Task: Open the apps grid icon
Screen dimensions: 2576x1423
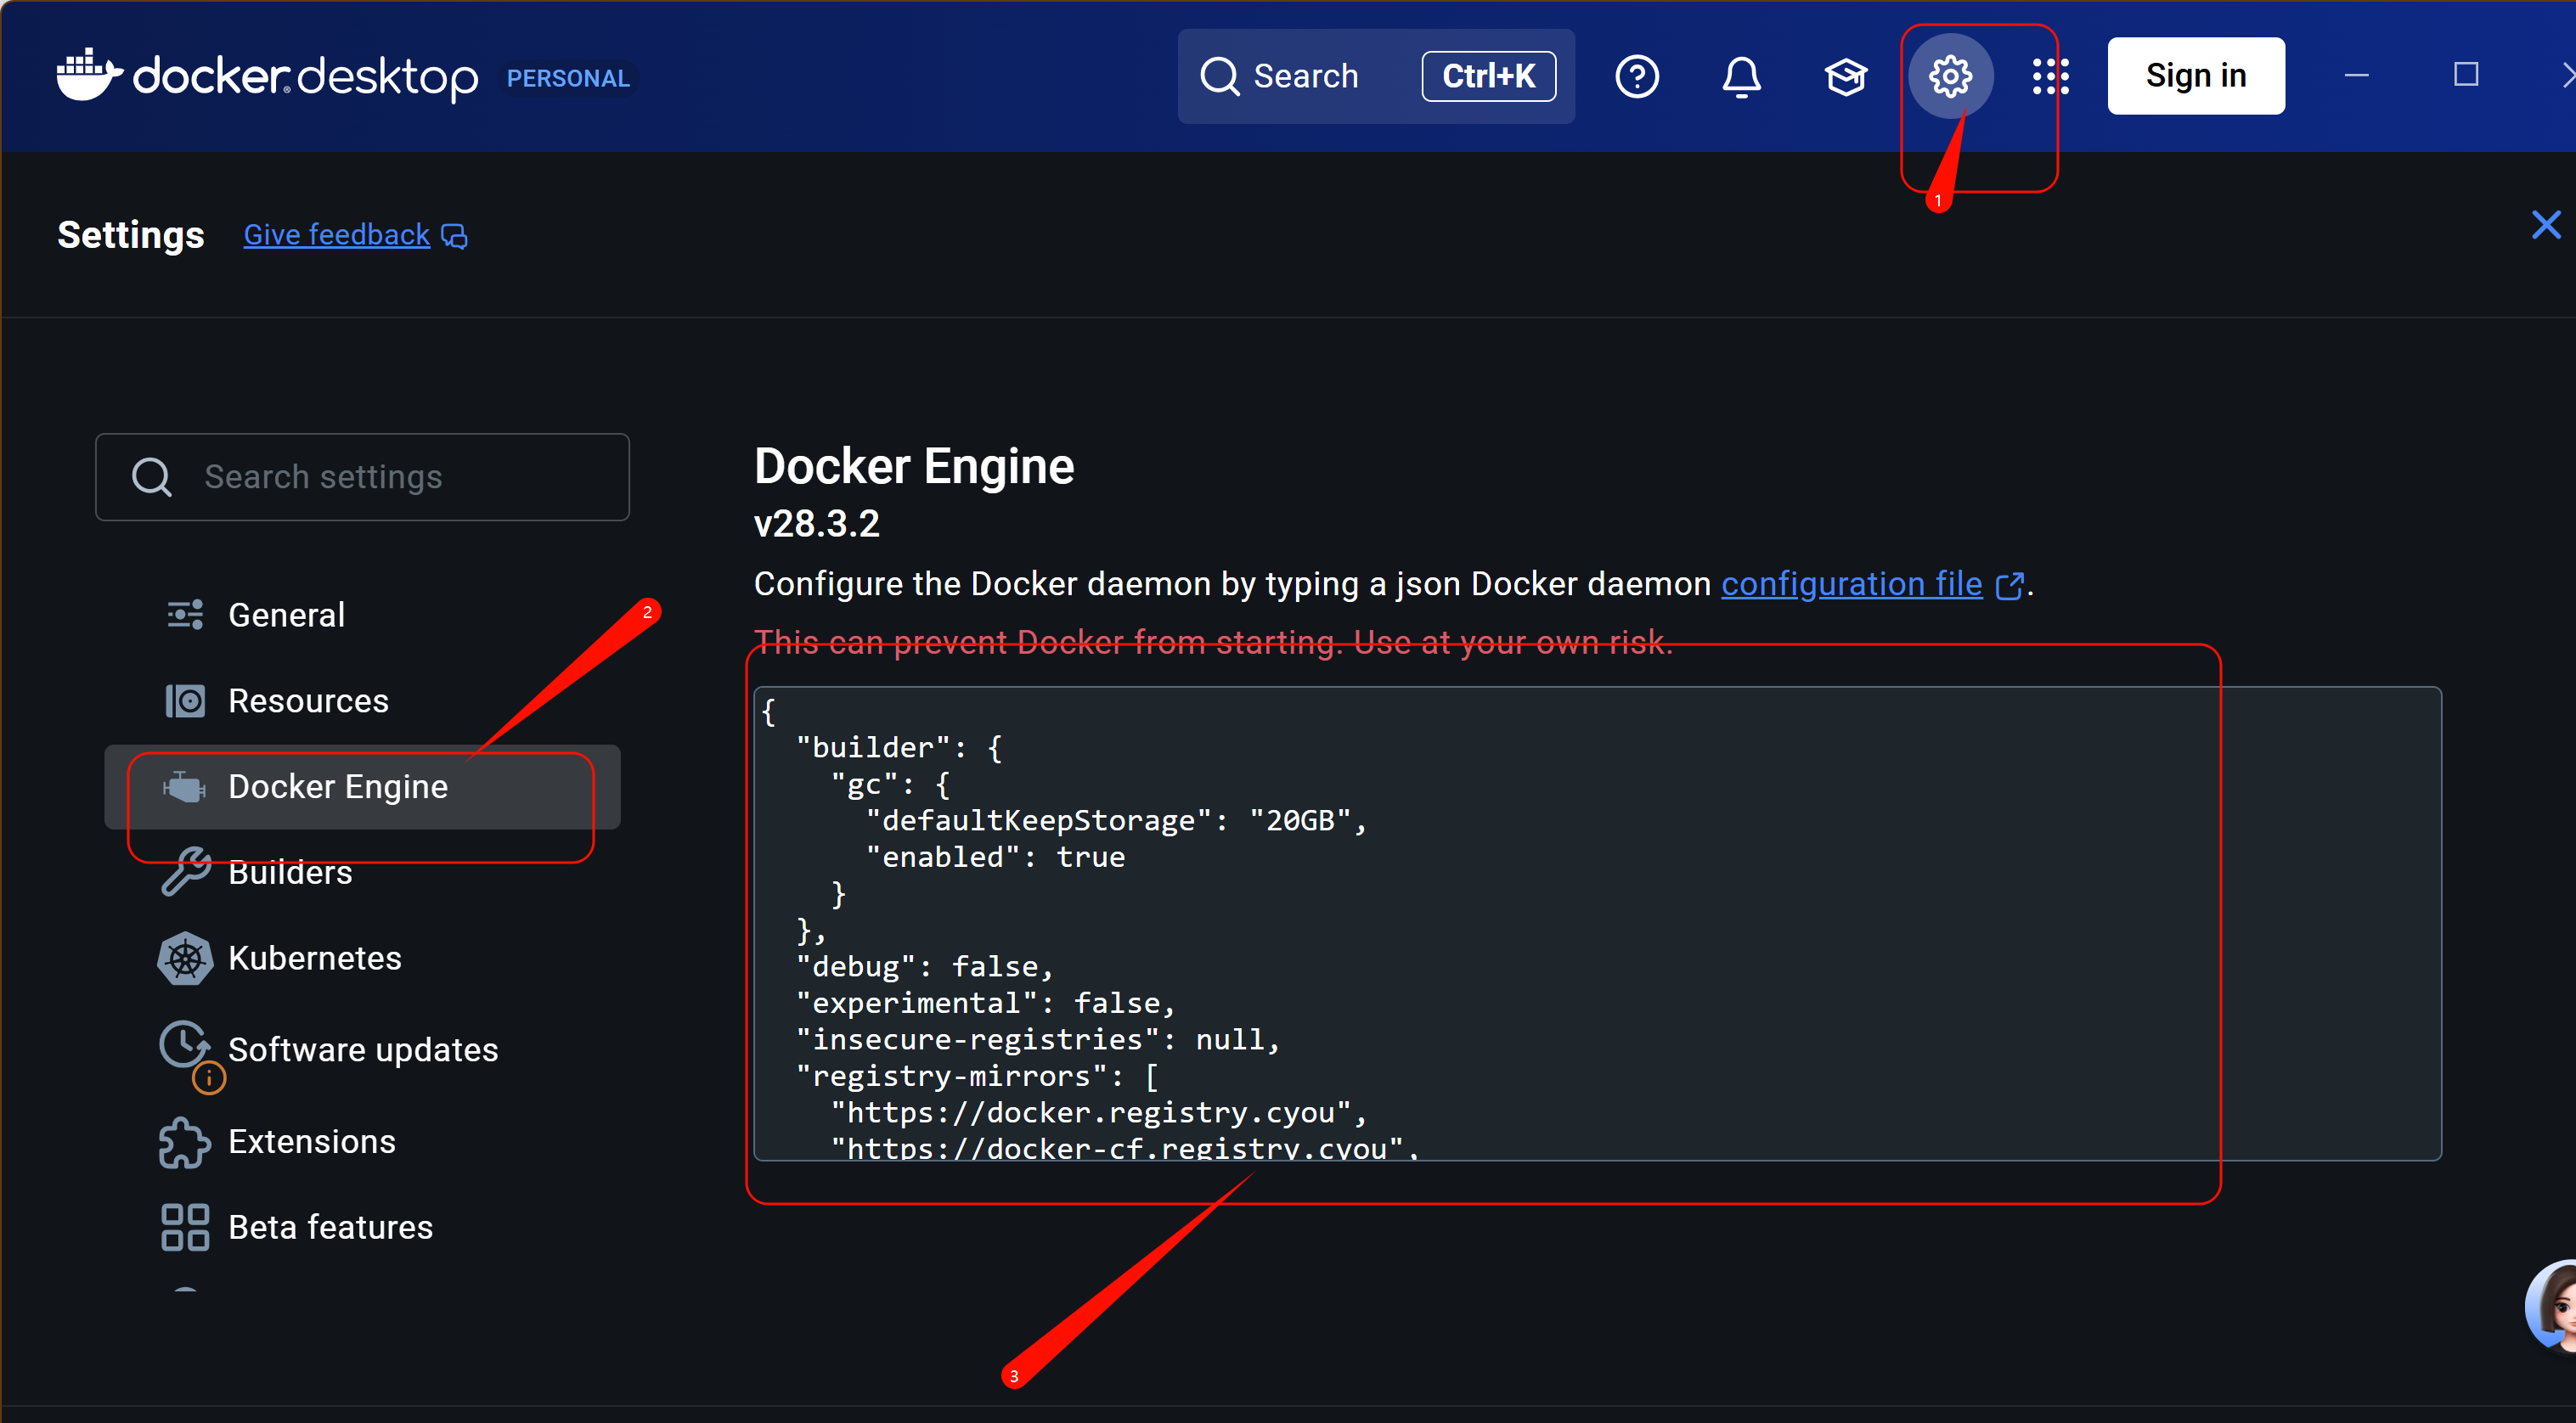Action: coord(2050,76)
